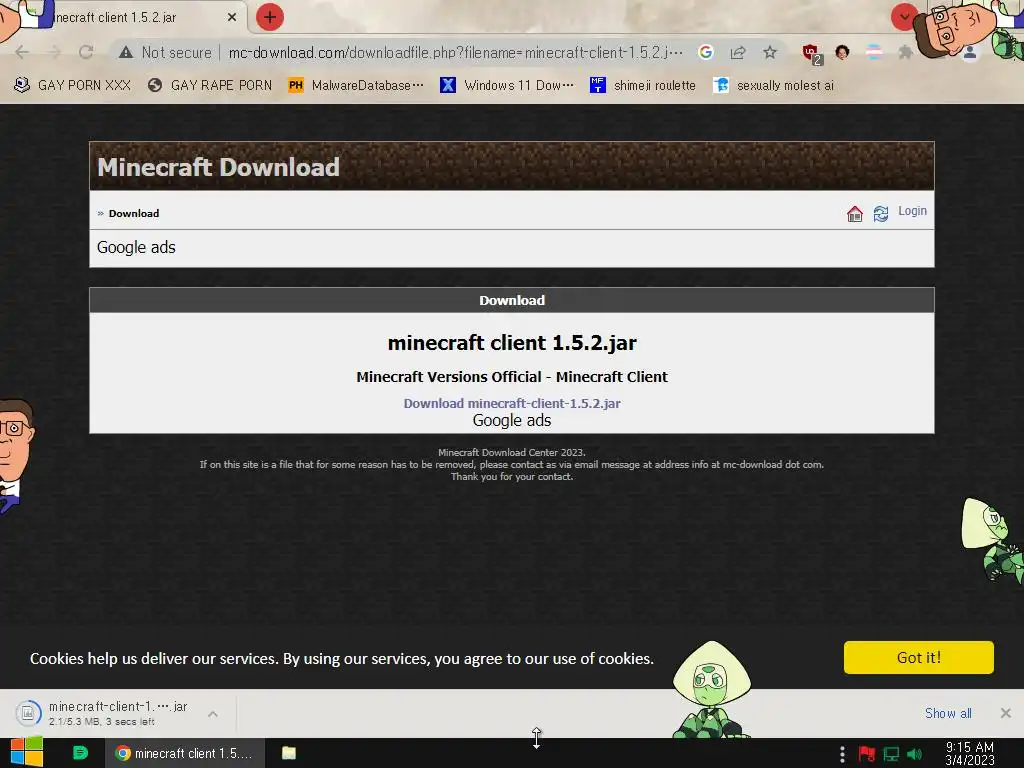Close the minecraft client 1.5.2.jar tab
1024x768 pixels.
point(232,18)
